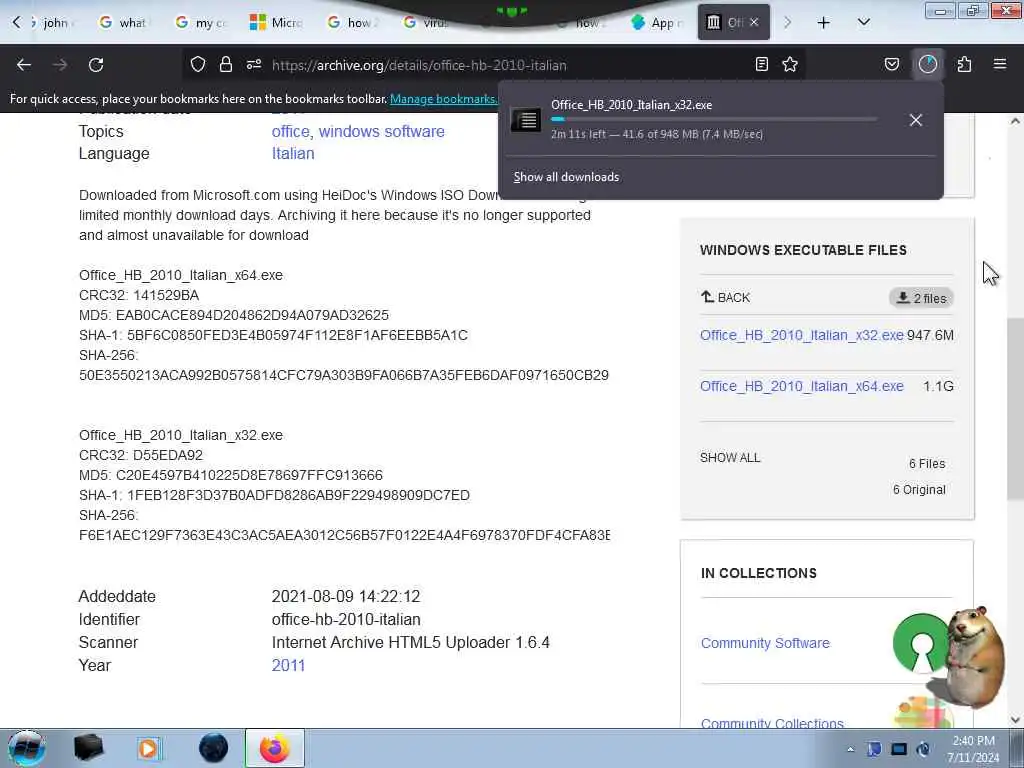Screen dimensions: 1024x768
Task: Switch to the Microsoft tab
Action: click(x=278, y=23)
